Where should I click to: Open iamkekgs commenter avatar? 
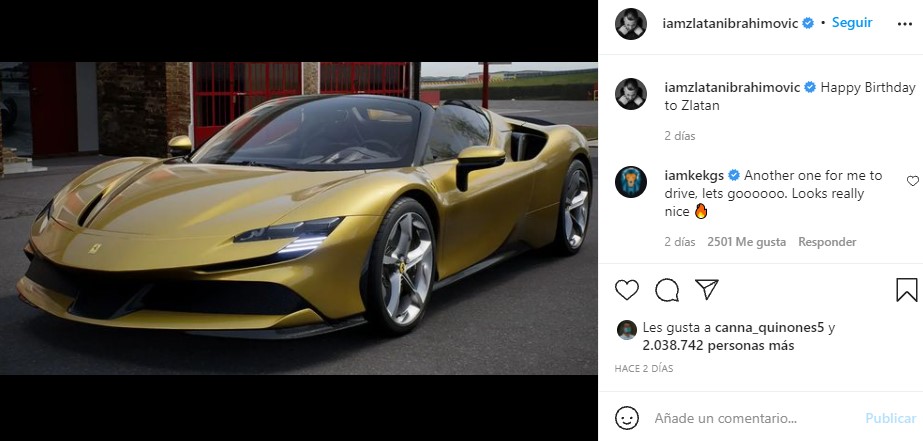coord(630,182)
